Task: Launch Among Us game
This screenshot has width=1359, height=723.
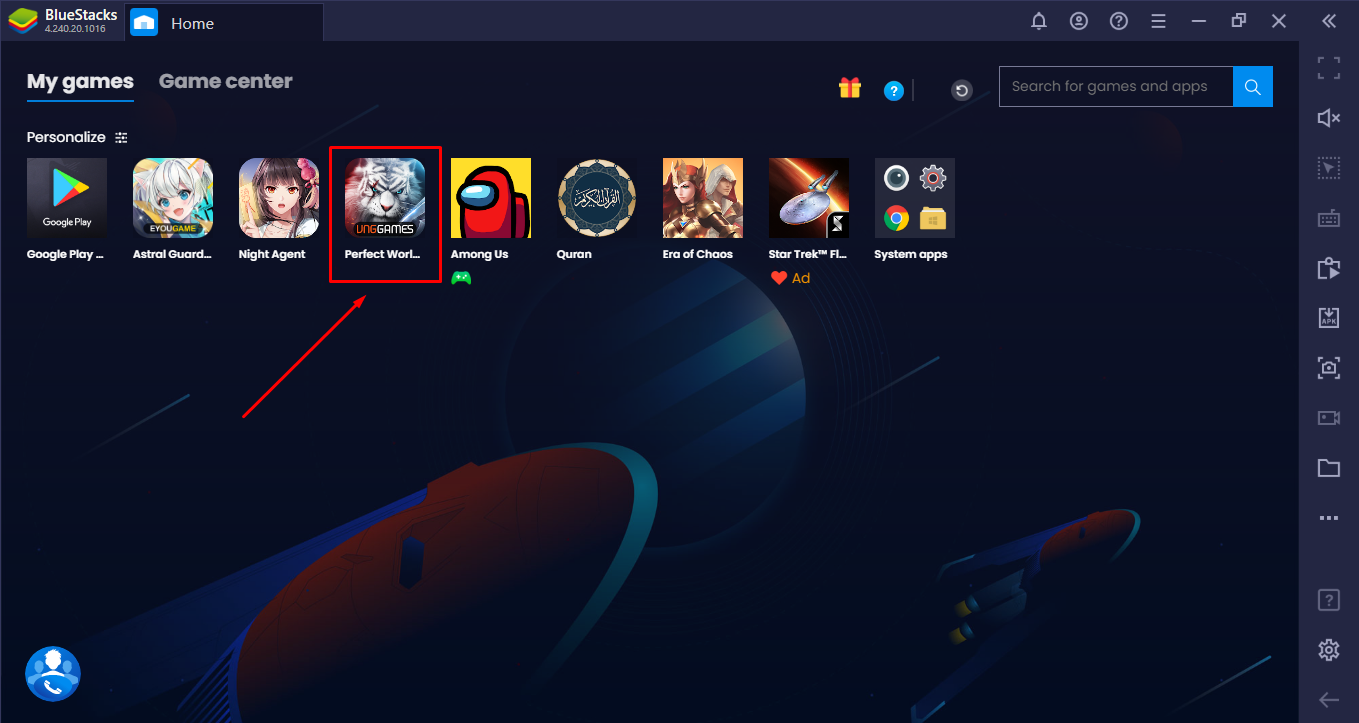Action: pyautogui.click(x=491, y=198)
